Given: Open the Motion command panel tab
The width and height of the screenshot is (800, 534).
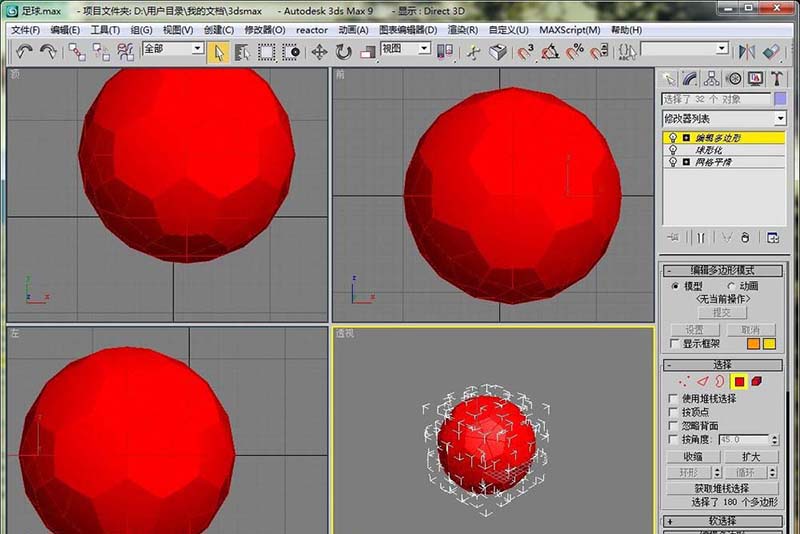Looking at the screenshot, I should pos(734,79).
